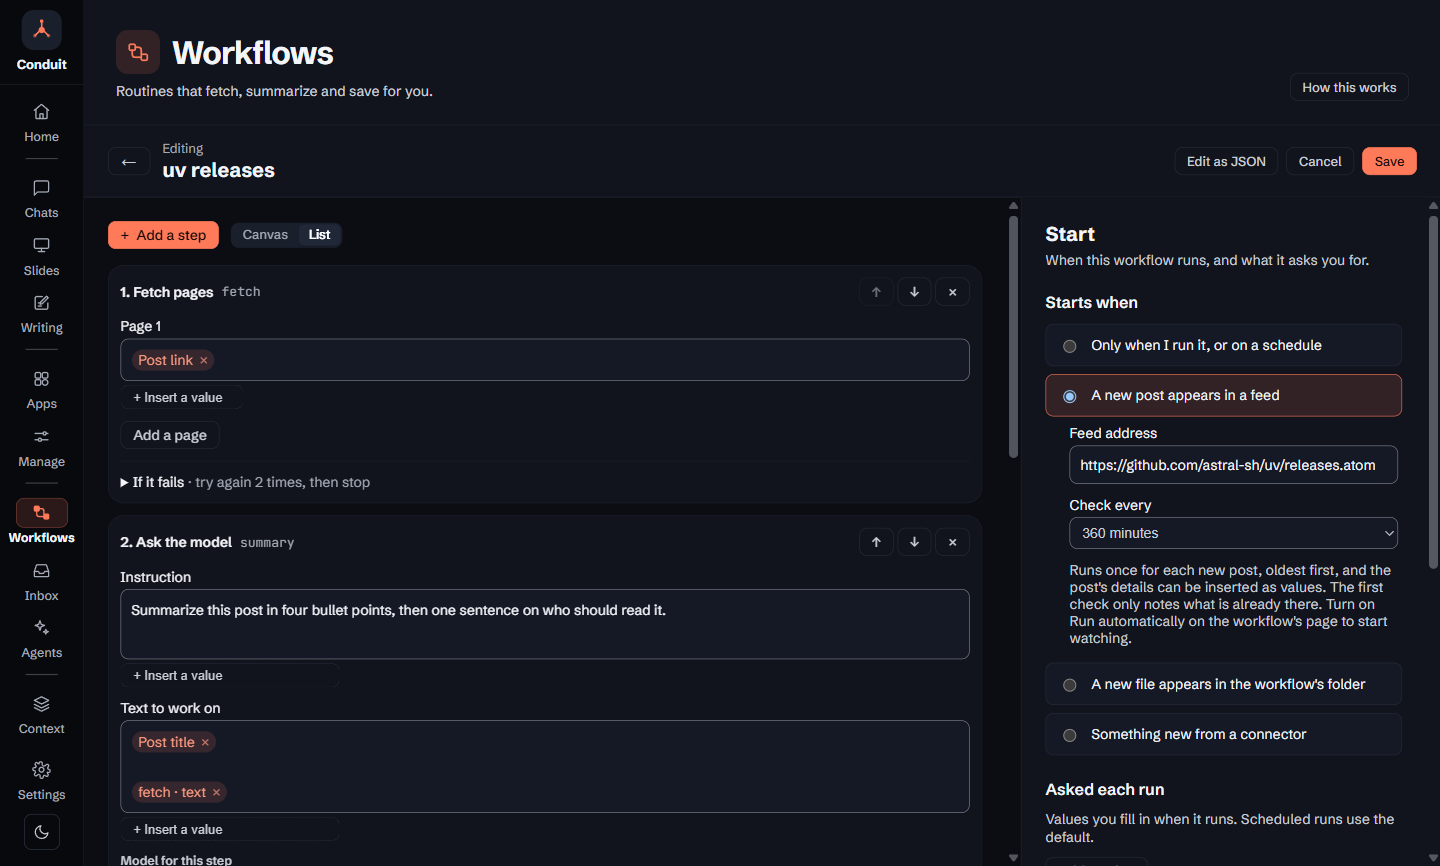Expand the If it fails section
This screenshot has width=1440, height=866.
[245, 483]
